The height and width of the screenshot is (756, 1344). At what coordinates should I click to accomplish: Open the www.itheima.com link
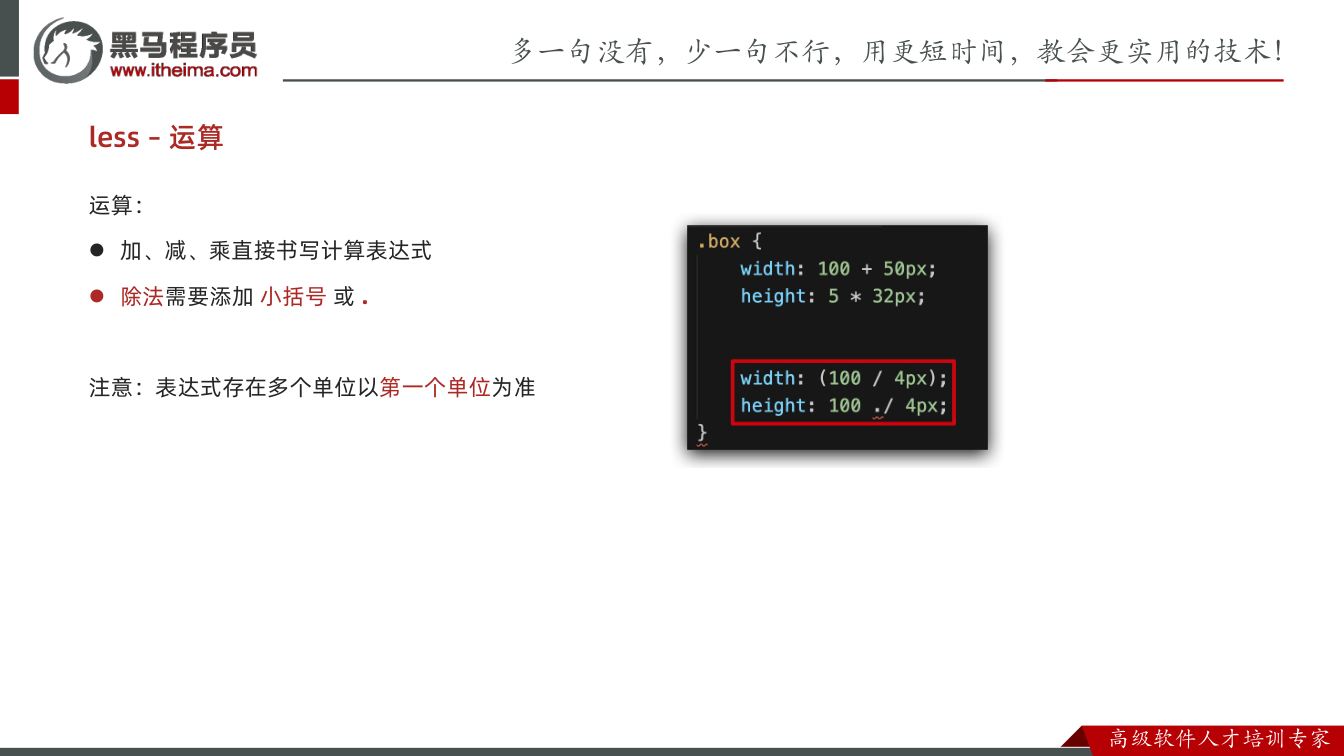[x=183, y=70]
